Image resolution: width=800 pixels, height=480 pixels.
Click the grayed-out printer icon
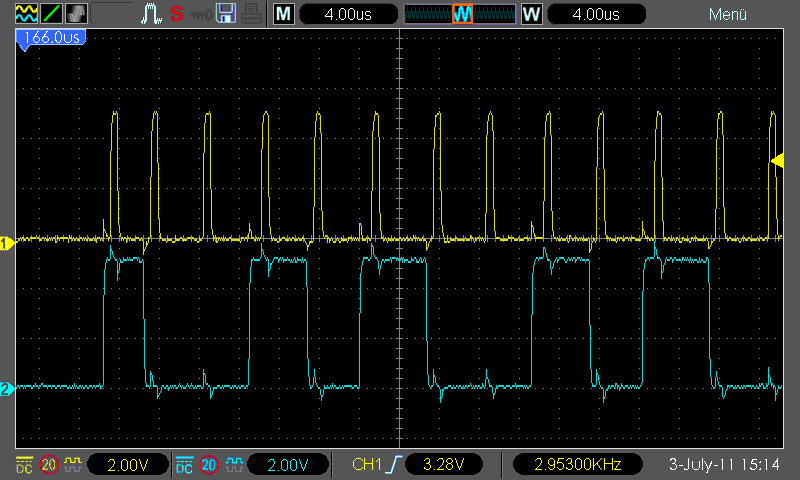click(x=252, y=14)
